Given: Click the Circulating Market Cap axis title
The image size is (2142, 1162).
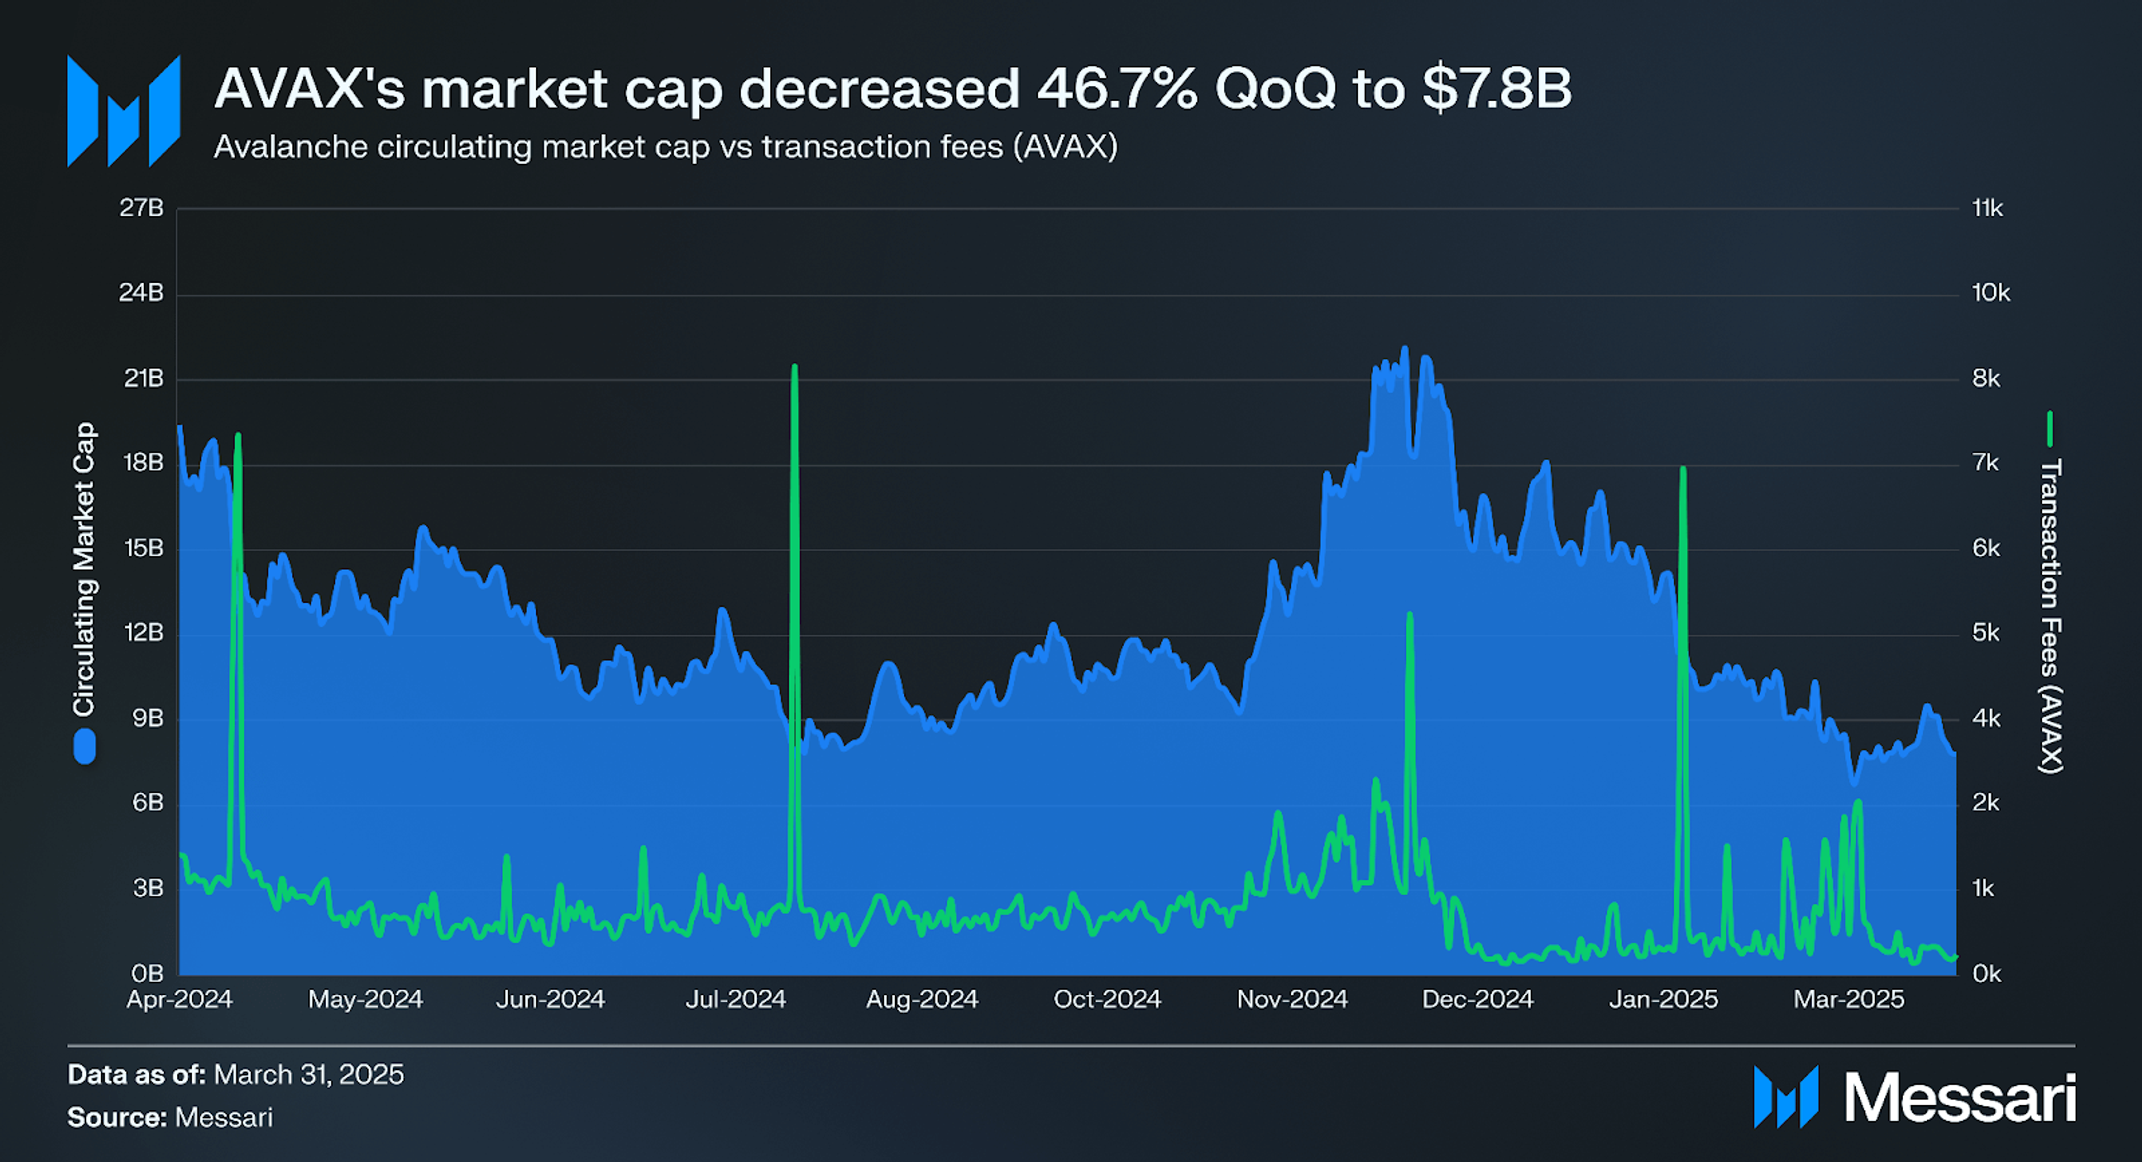Looking at the screenshot, I should pyautogui.click(x=84, y=569).
